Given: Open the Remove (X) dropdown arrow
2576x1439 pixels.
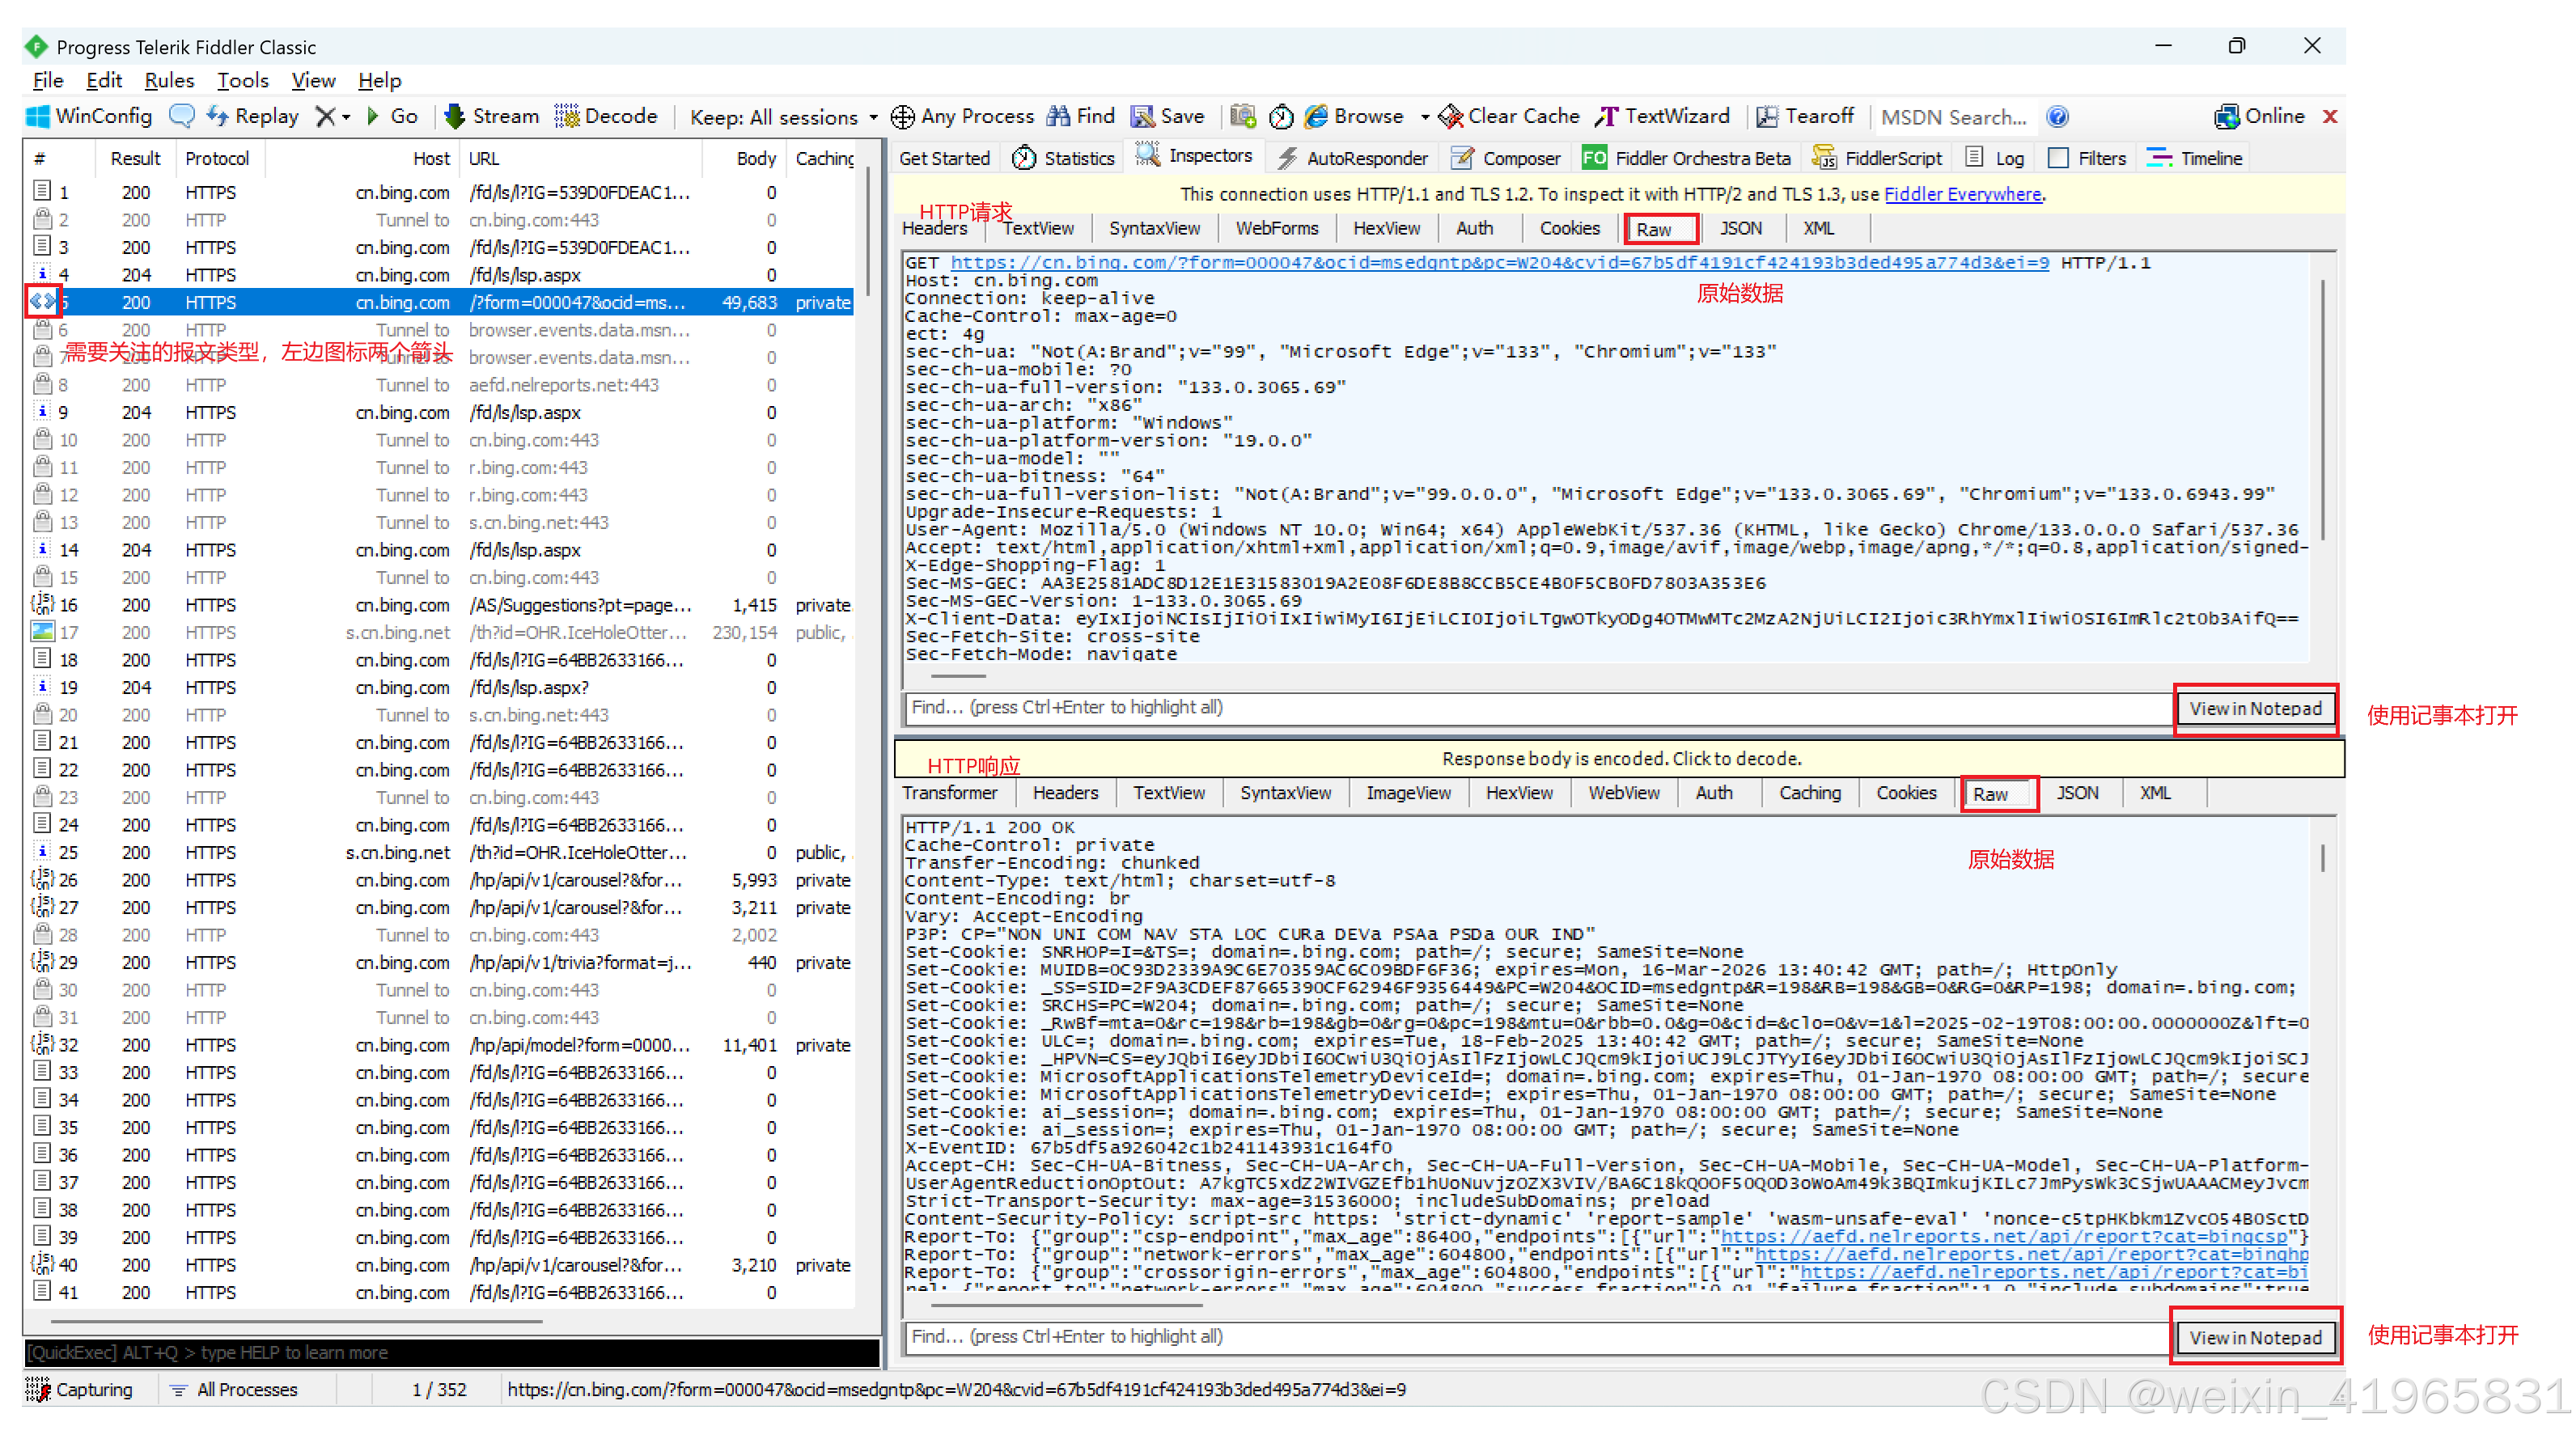Looking at the screenshot, I should click(346, 118).
